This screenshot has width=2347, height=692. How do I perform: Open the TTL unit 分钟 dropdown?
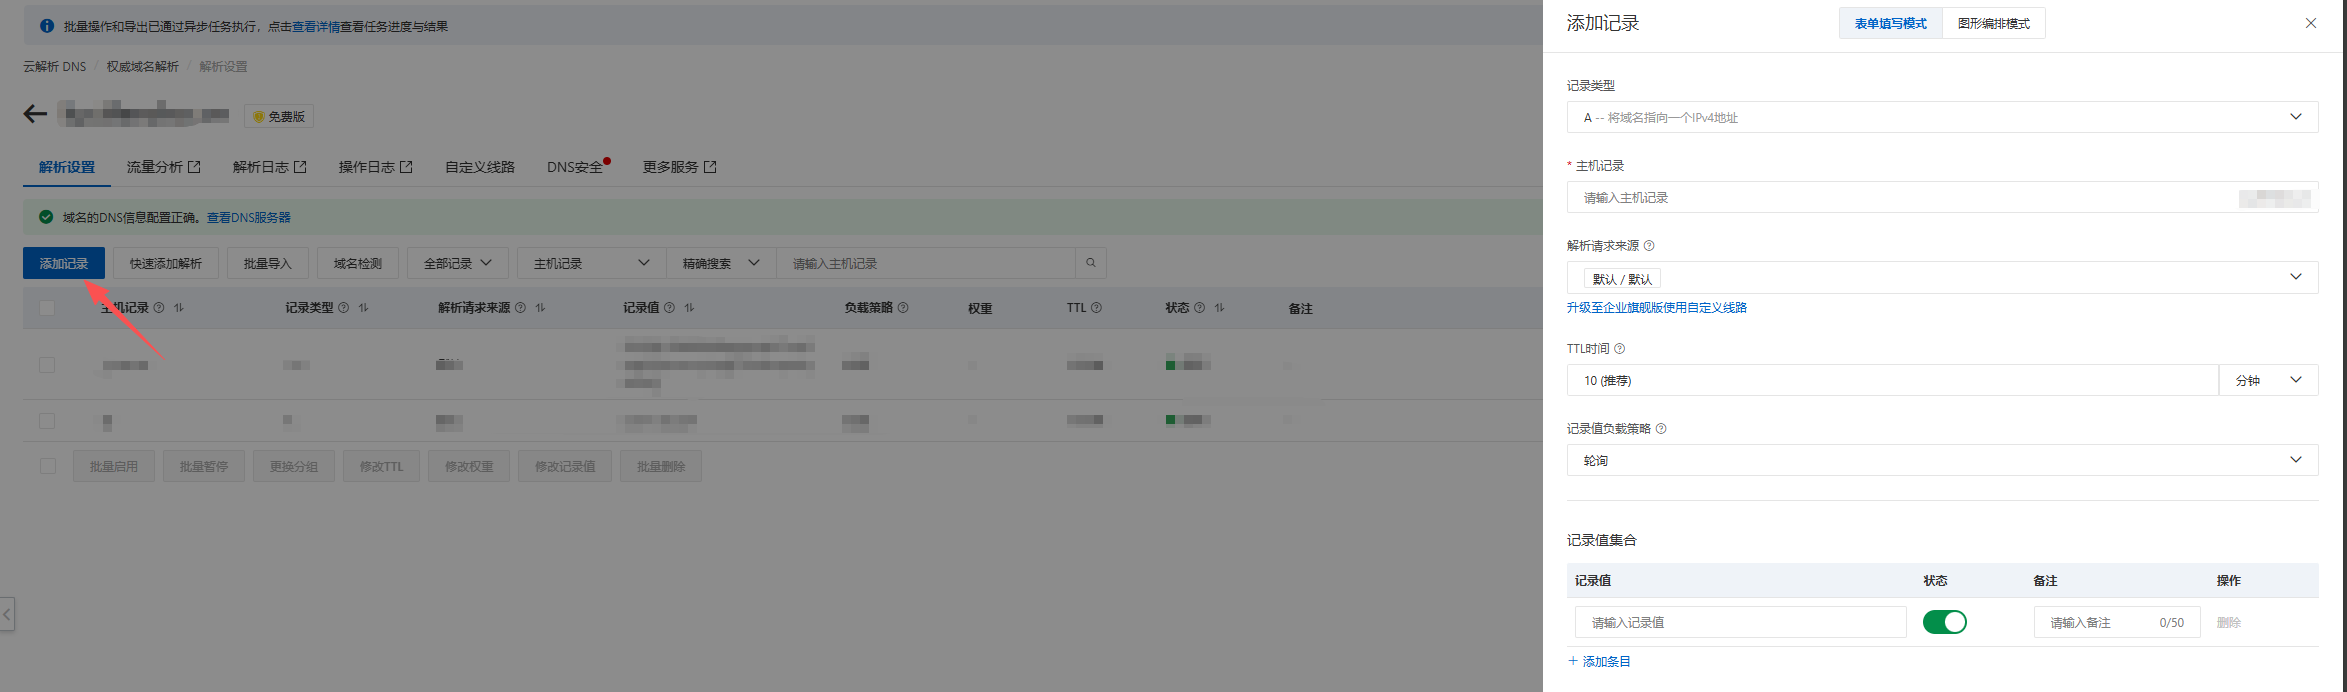point(2267,380)
